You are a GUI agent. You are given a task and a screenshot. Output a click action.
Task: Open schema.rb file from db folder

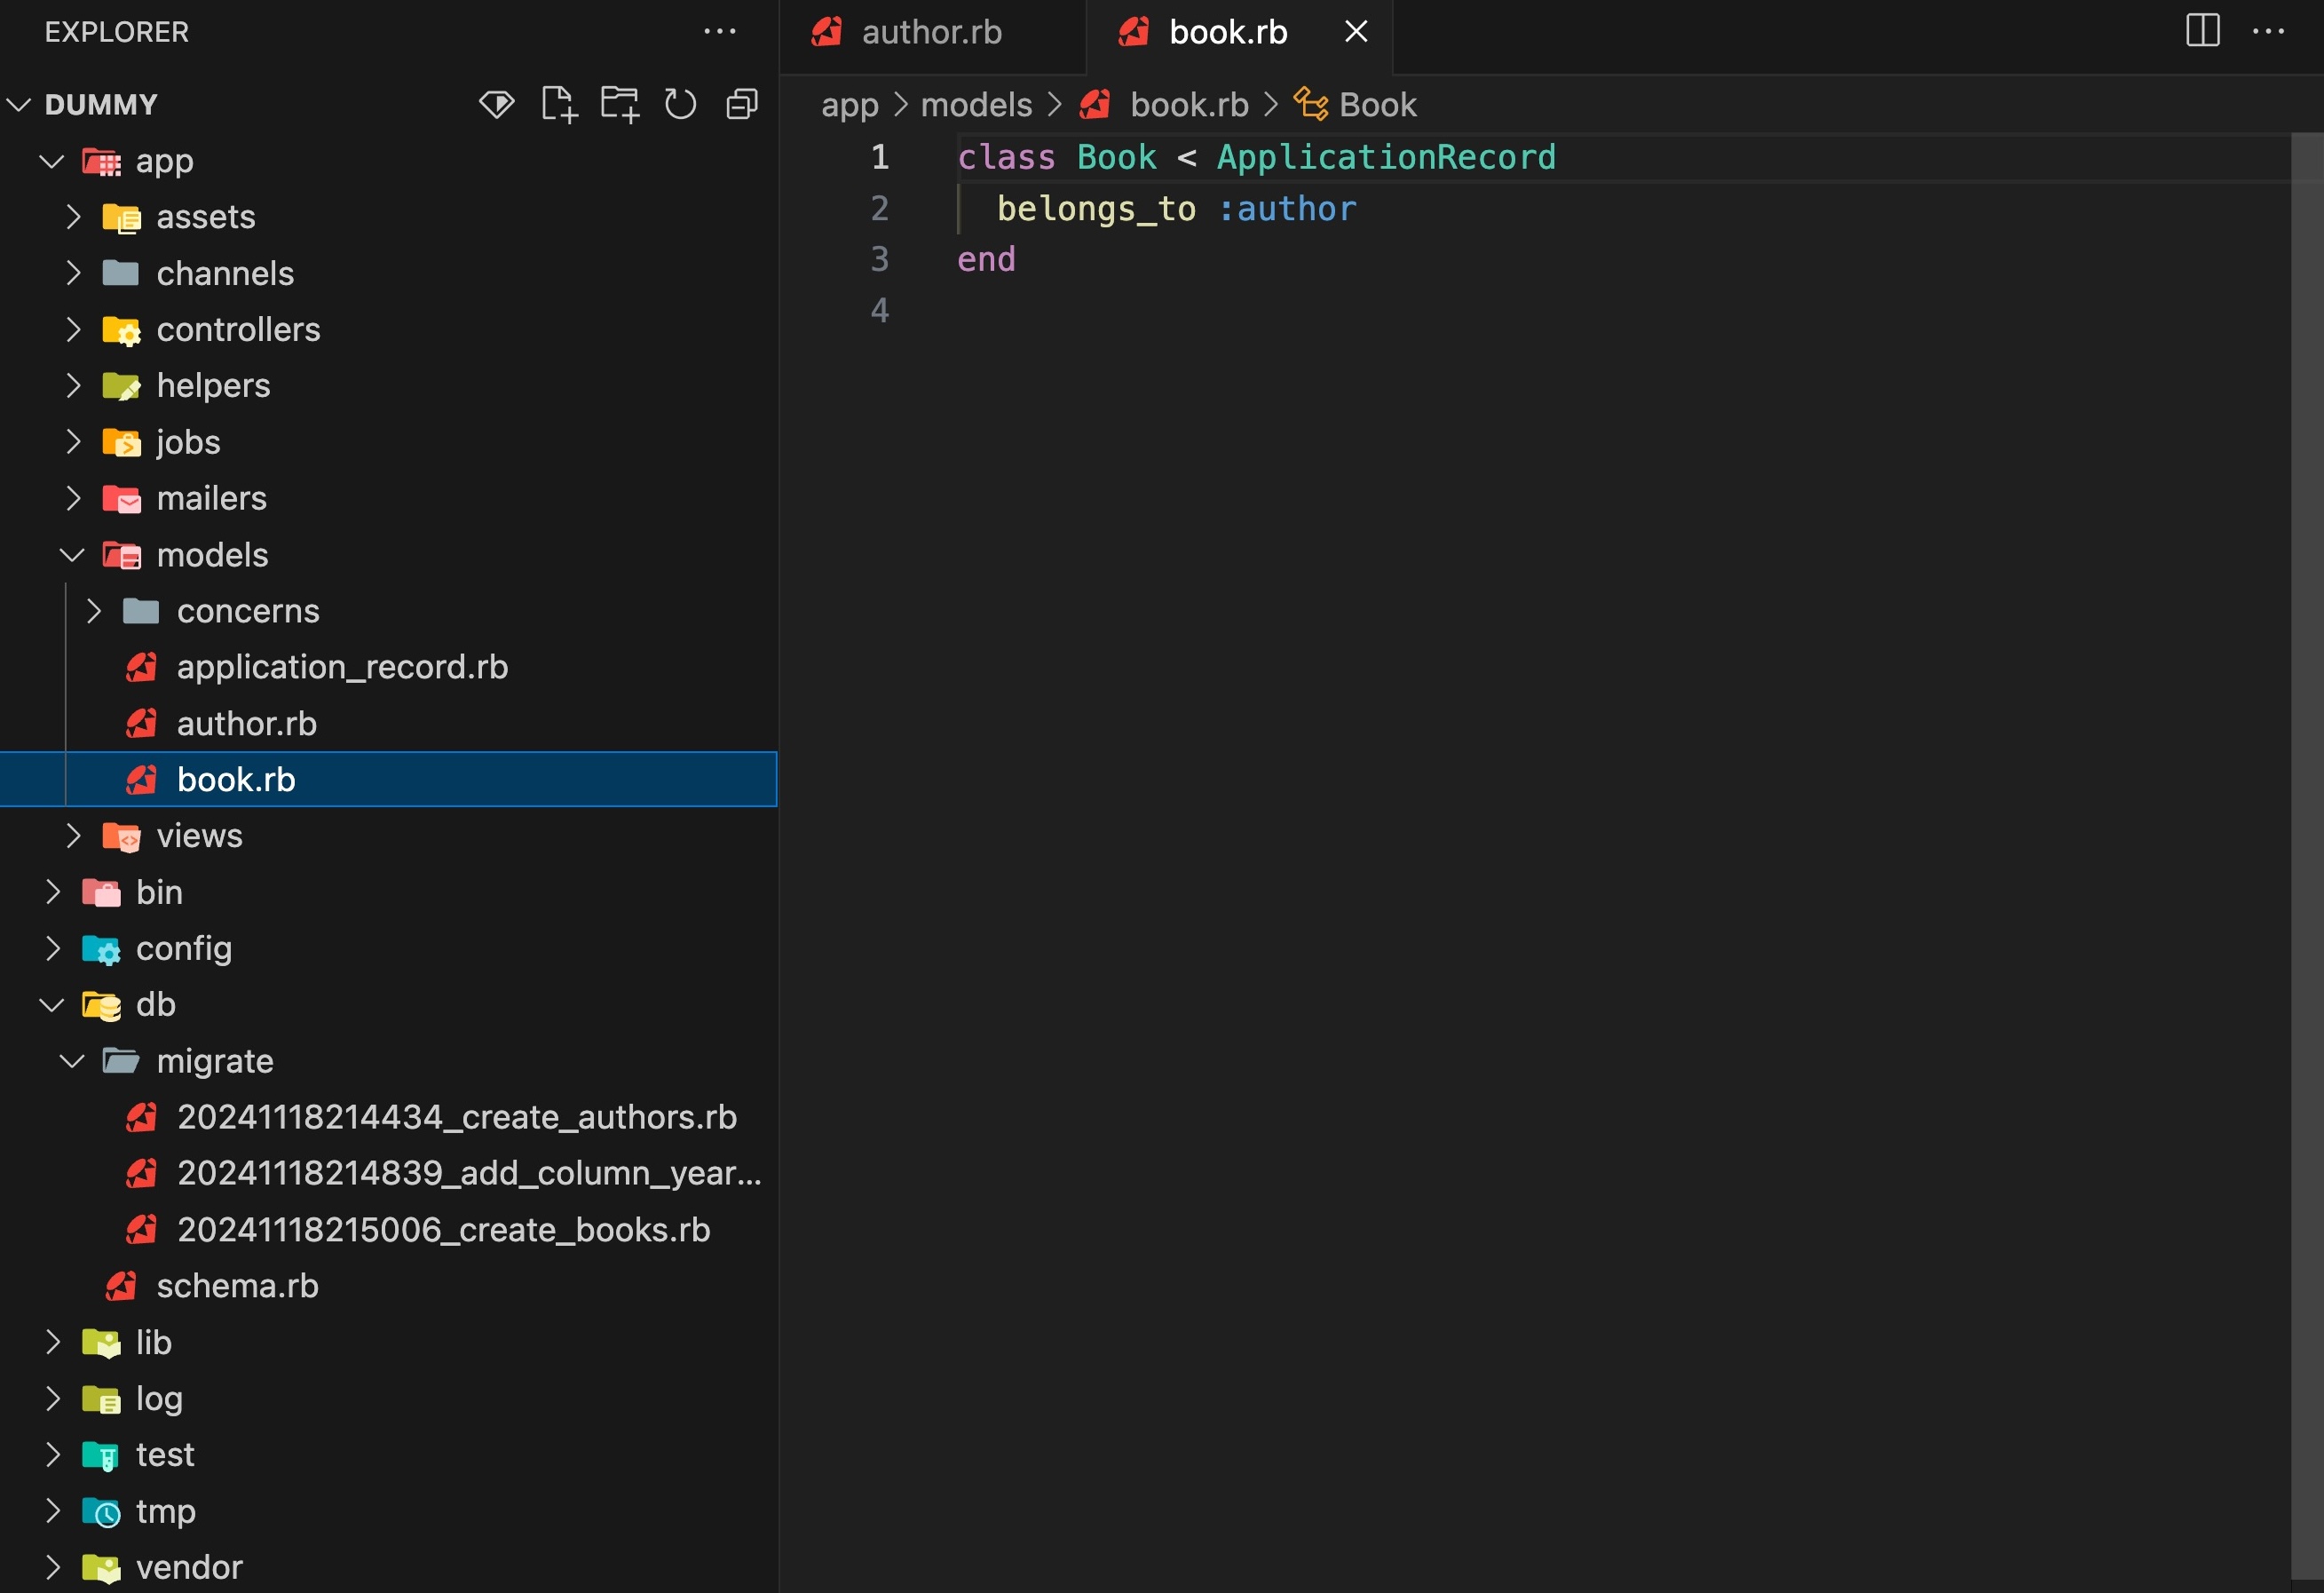(237, 1285)
